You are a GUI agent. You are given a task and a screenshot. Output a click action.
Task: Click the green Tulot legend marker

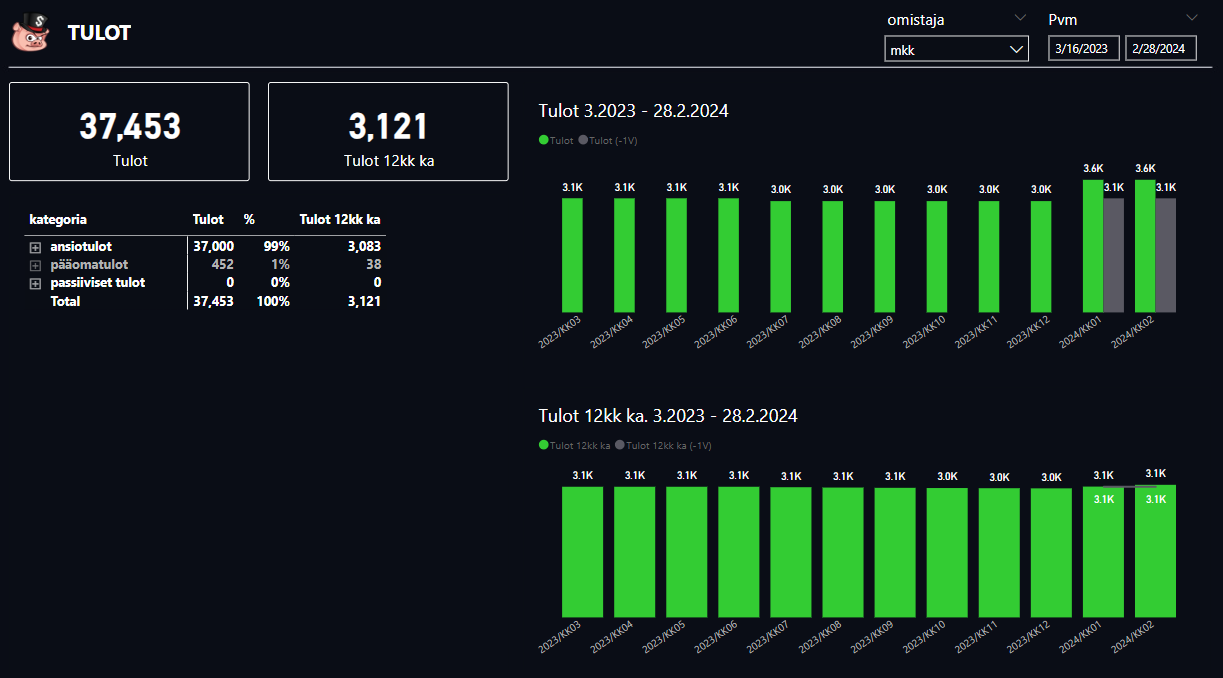pyautogui.click(x=544, y=140)
